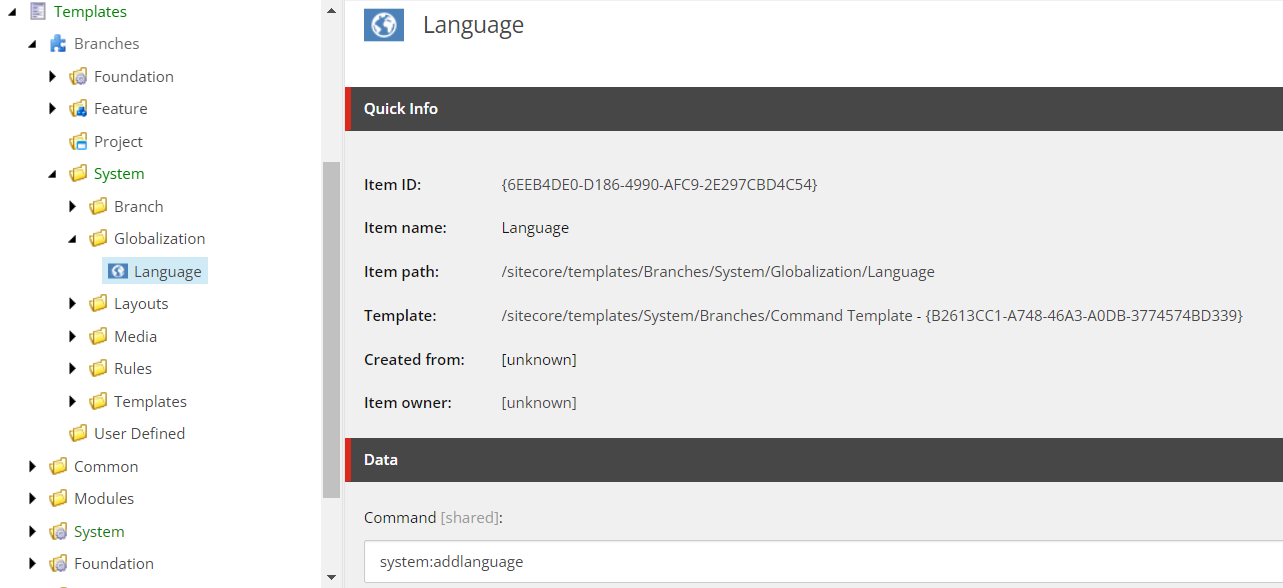Collapse the Branches node
Viewport: 1283px width, 588px height.
pyautogui.click(x=32, y=44)
